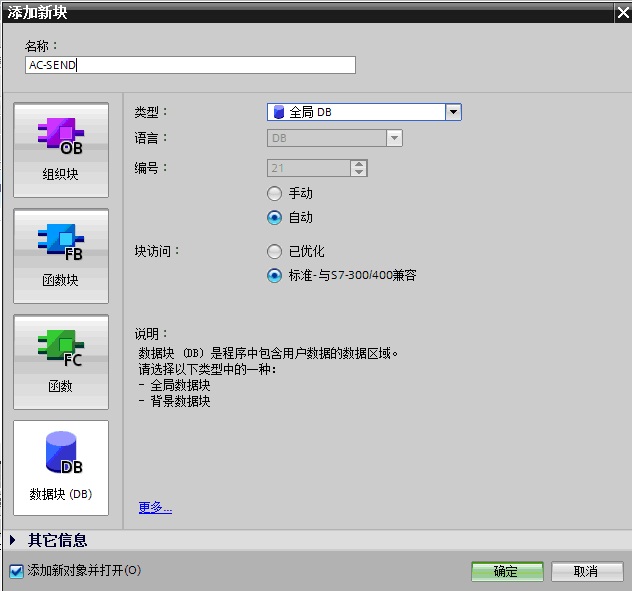Click the 取消 cancel button

[x=587, y=571]
